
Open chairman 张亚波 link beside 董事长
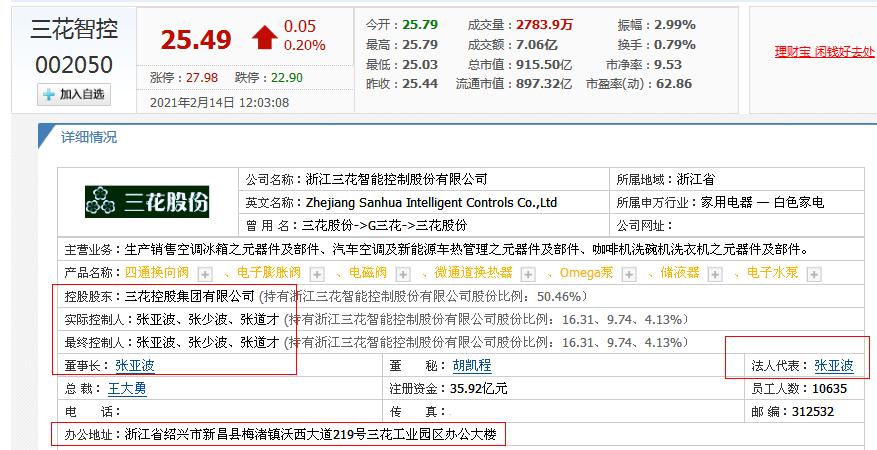tap(135, 366)
